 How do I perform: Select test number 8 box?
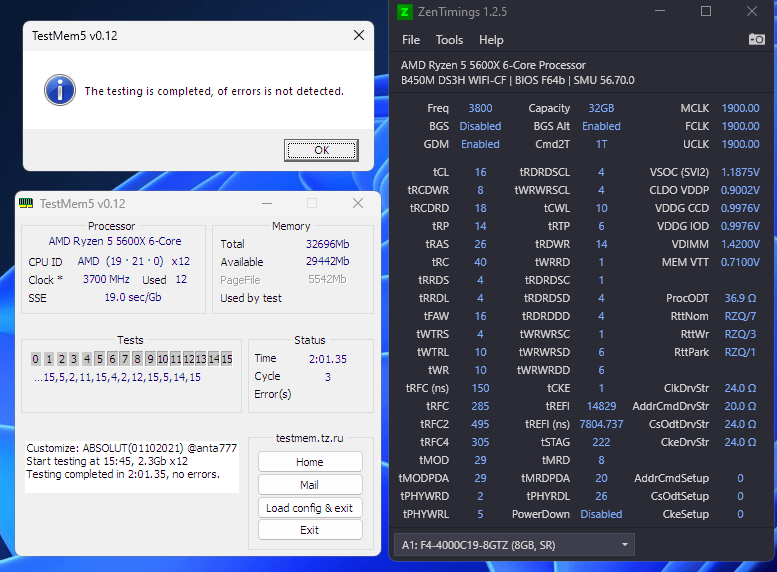tap(137, 359)
